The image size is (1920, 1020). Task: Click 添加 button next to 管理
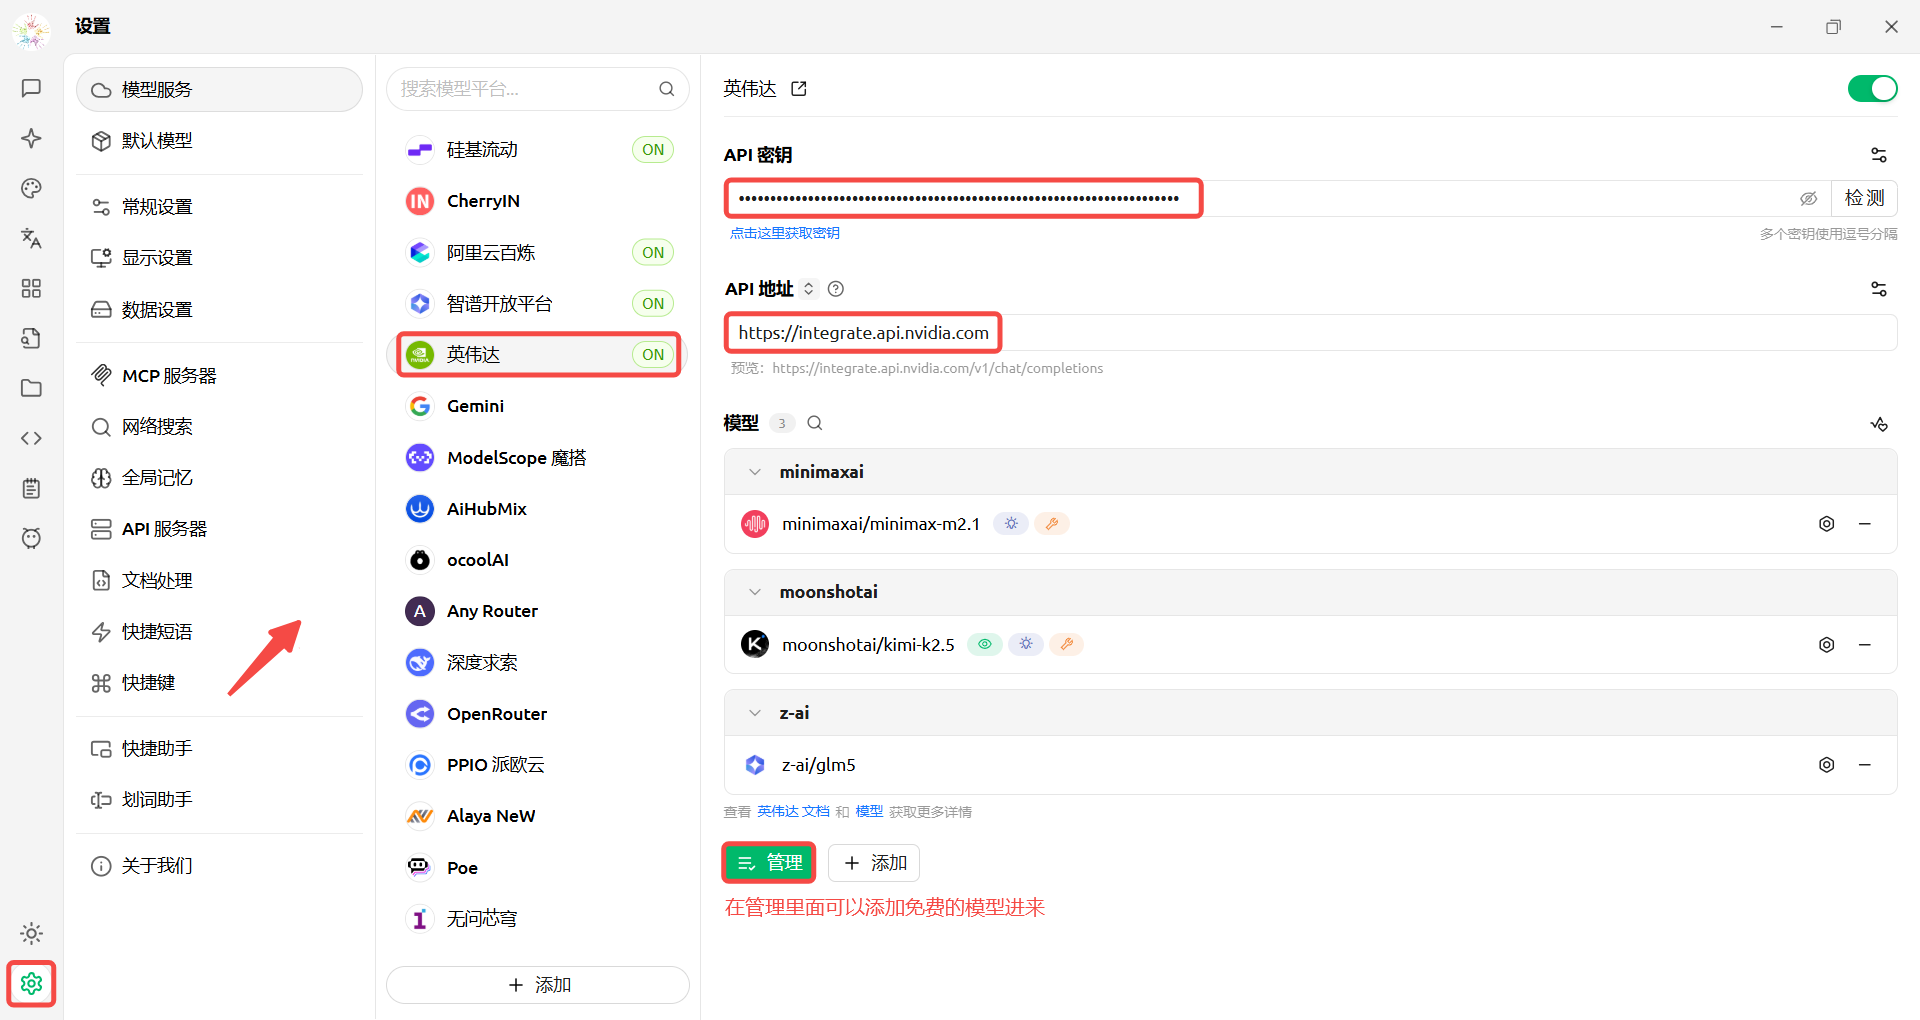(x=874, y=863)
